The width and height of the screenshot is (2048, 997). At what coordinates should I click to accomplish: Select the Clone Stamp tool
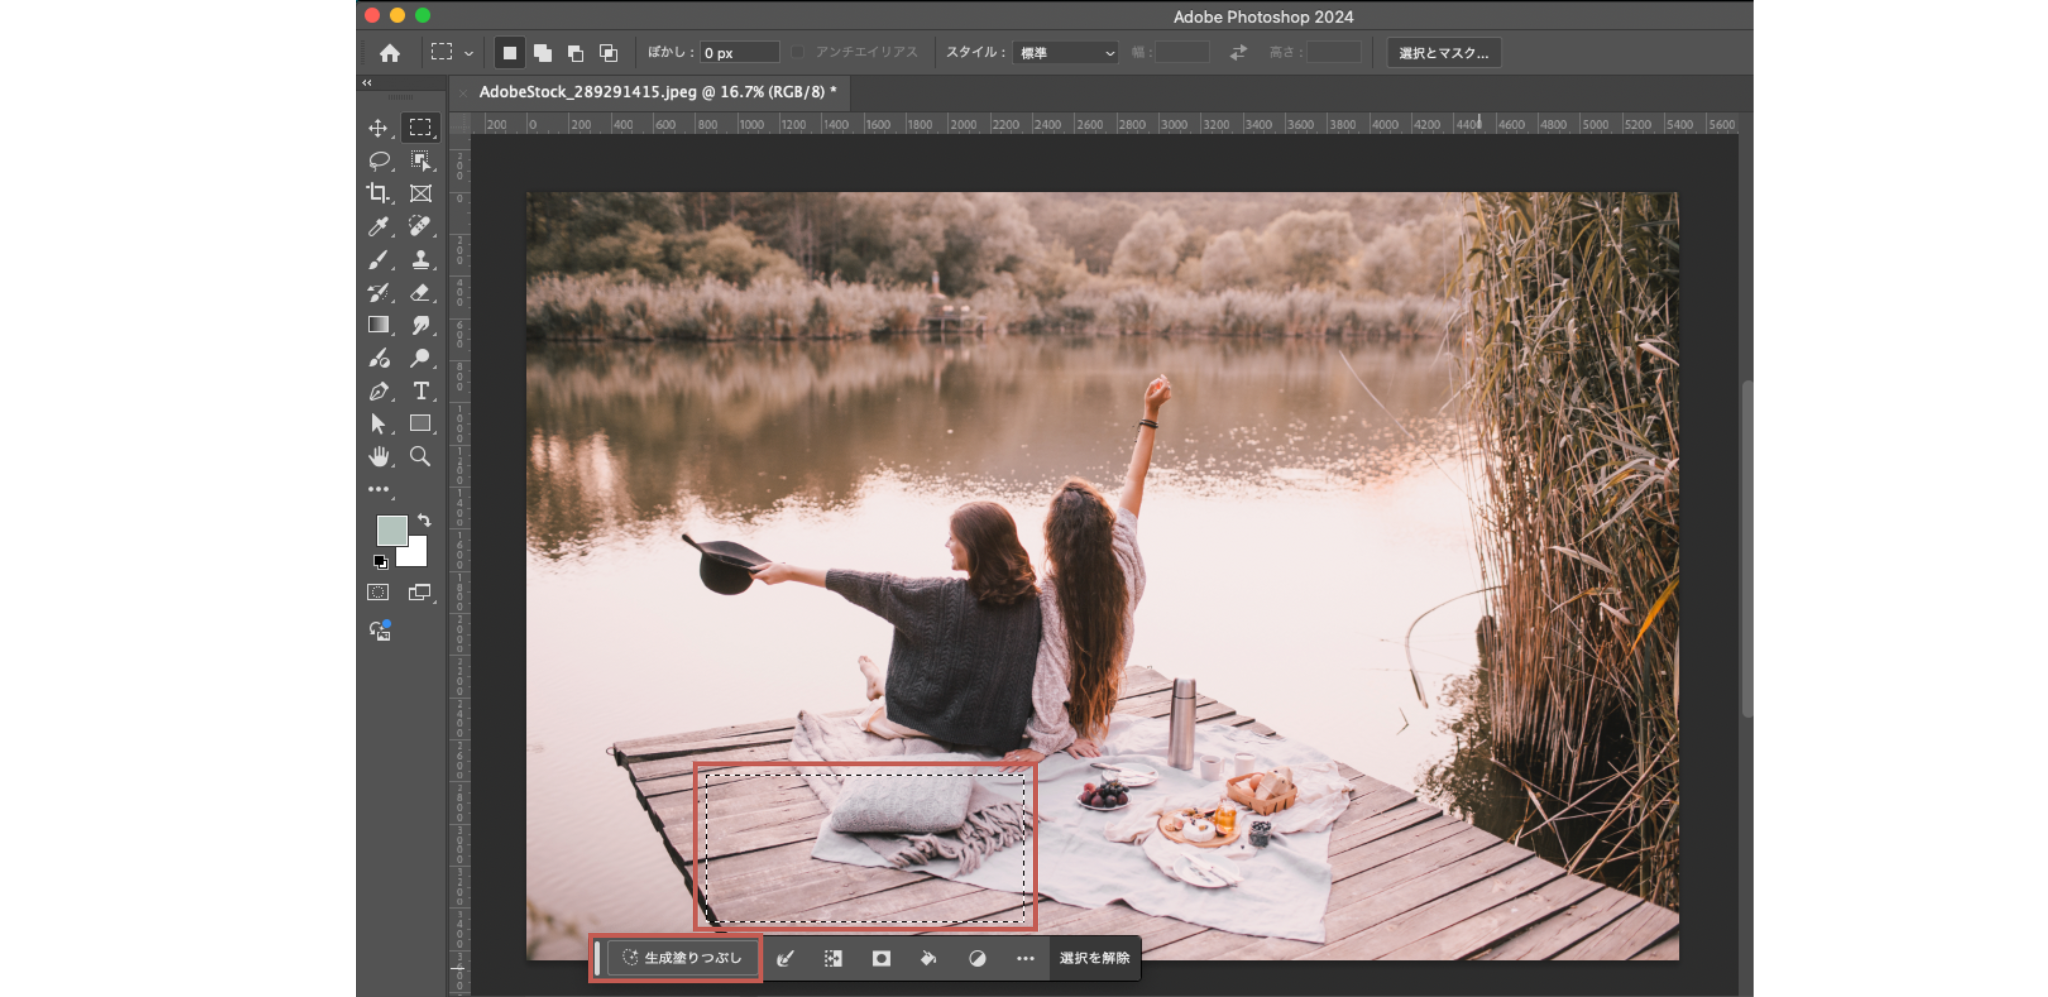pos(420,260)
